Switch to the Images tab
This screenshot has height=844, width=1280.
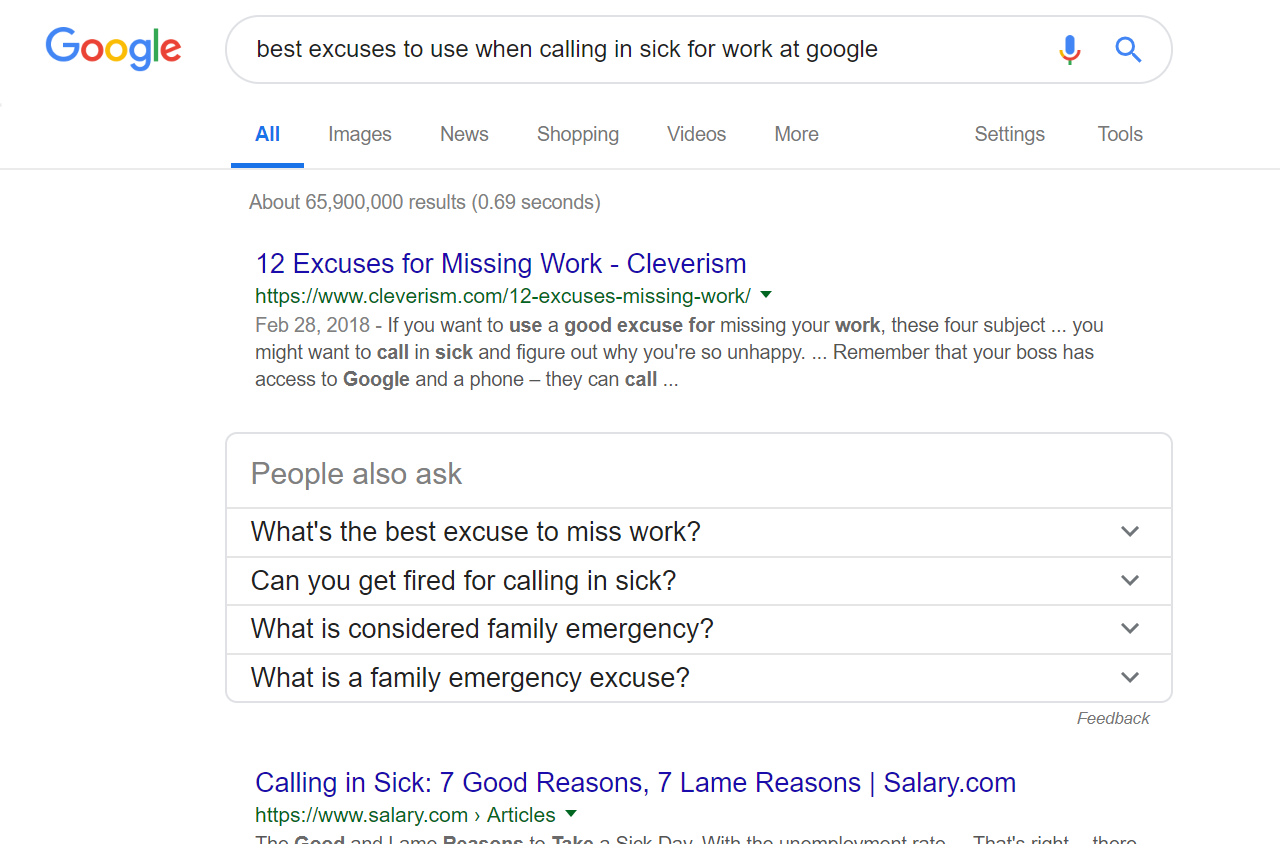coord(359,134)
